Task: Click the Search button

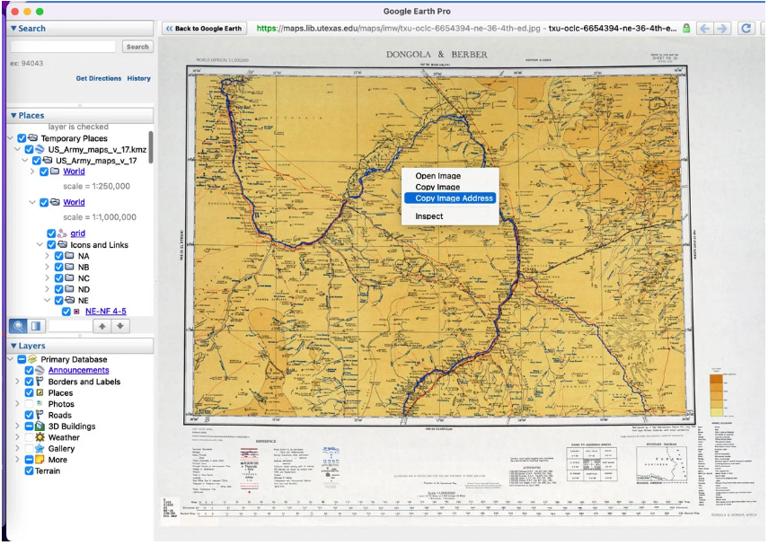Action: point(137,47)
